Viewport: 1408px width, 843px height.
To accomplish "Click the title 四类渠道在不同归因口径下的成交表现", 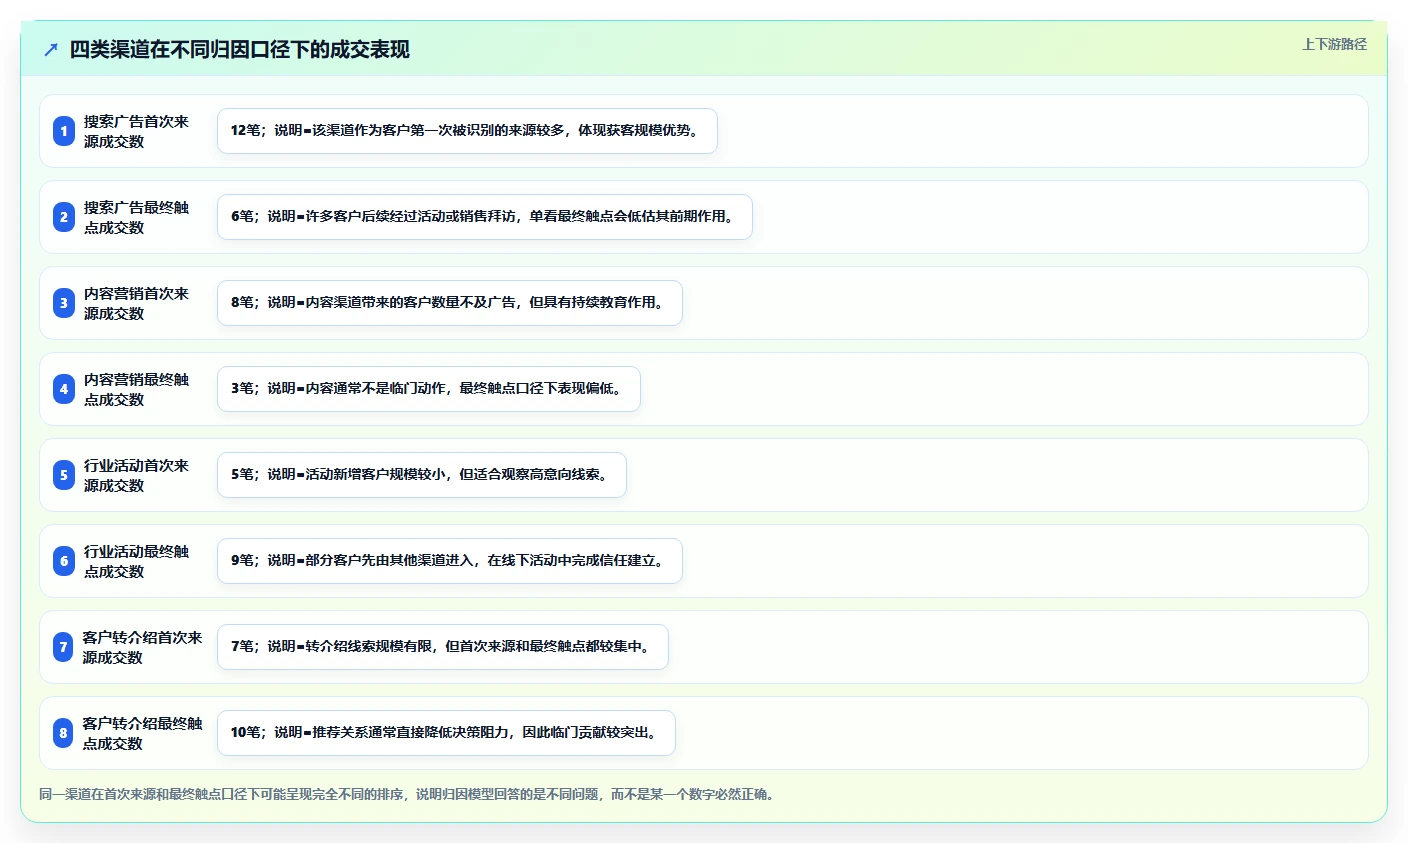I will [239, 49].
